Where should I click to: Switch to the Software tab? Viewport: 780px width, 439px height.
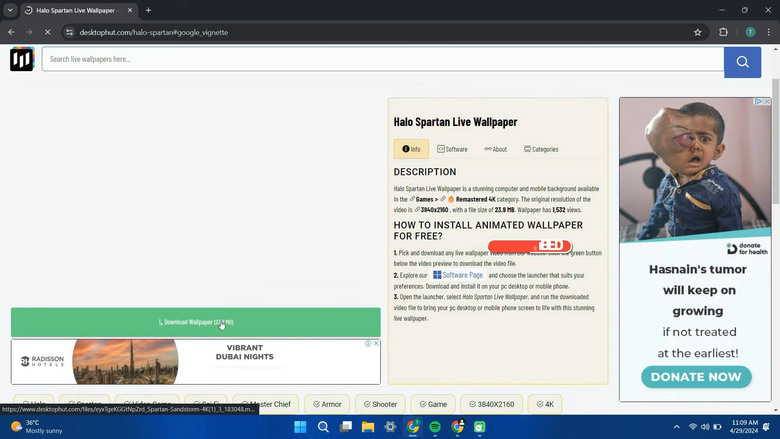(x=452, y=149)
